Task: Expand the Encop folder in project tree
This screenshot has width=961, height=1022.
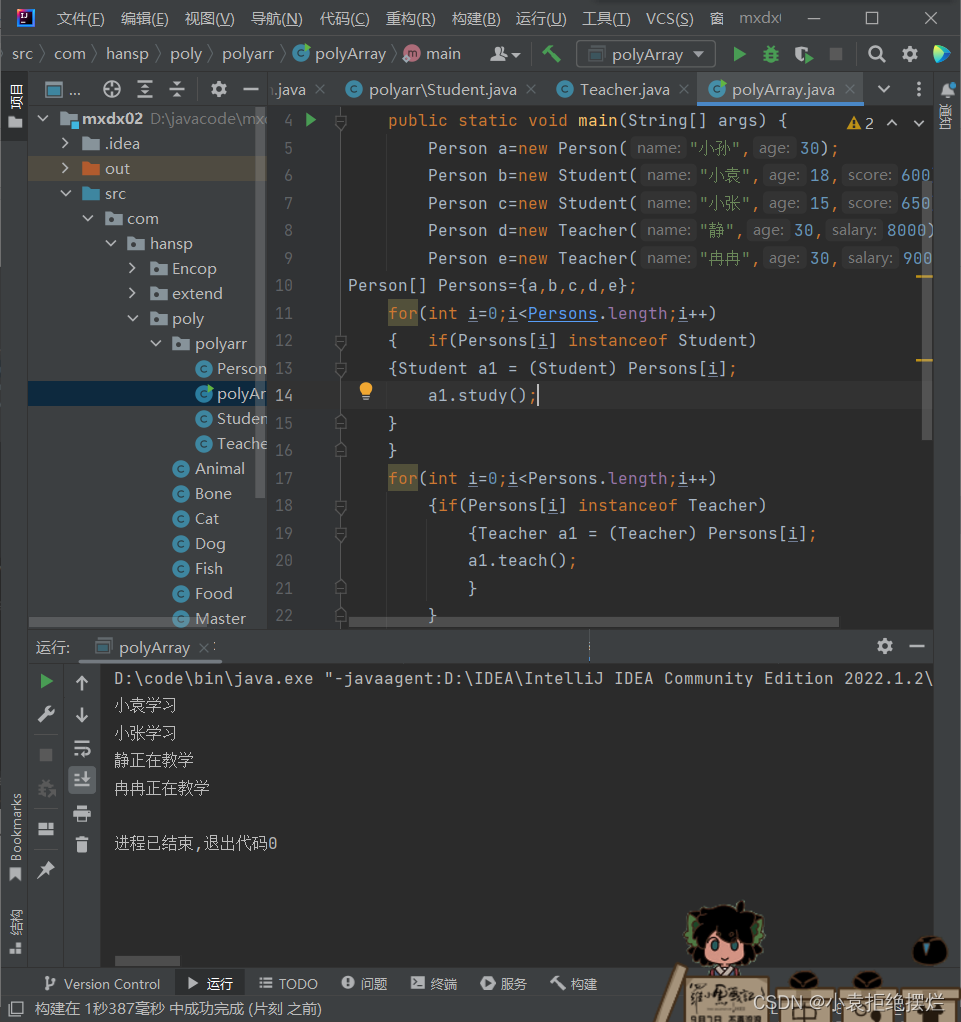Action: click(133, 268)
